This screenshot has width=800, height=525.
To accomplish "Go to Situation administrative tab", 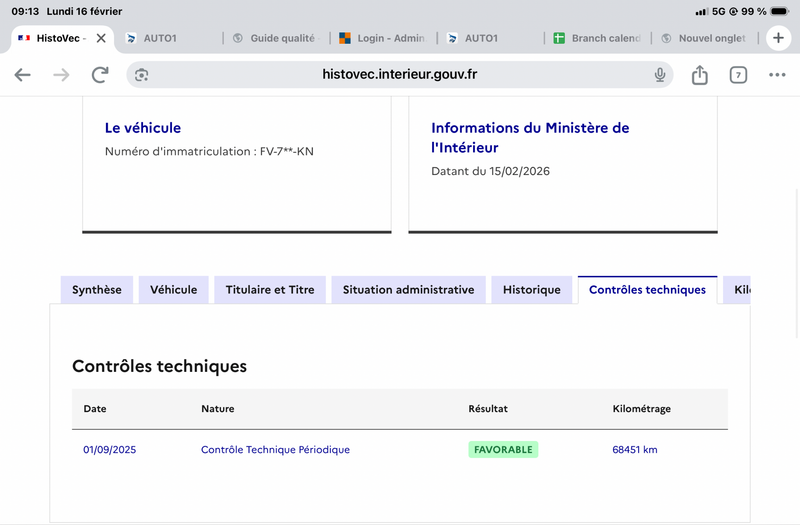I will coord(408,290).
